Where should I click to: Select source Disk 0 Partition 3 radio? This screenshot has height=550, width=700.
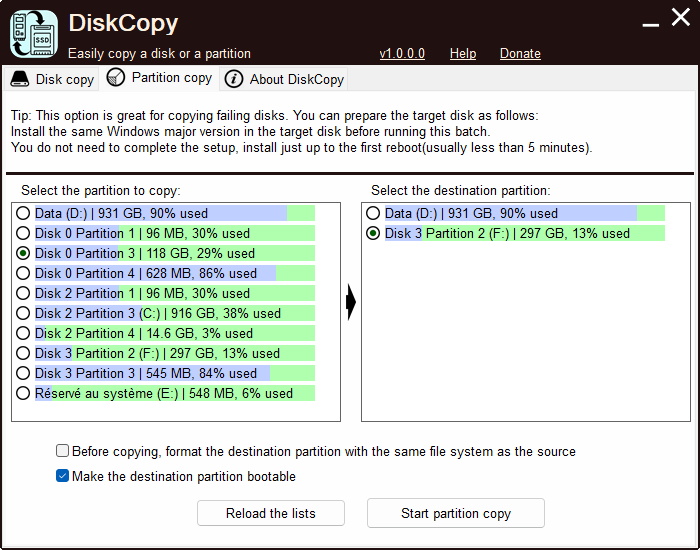(23, 253)
